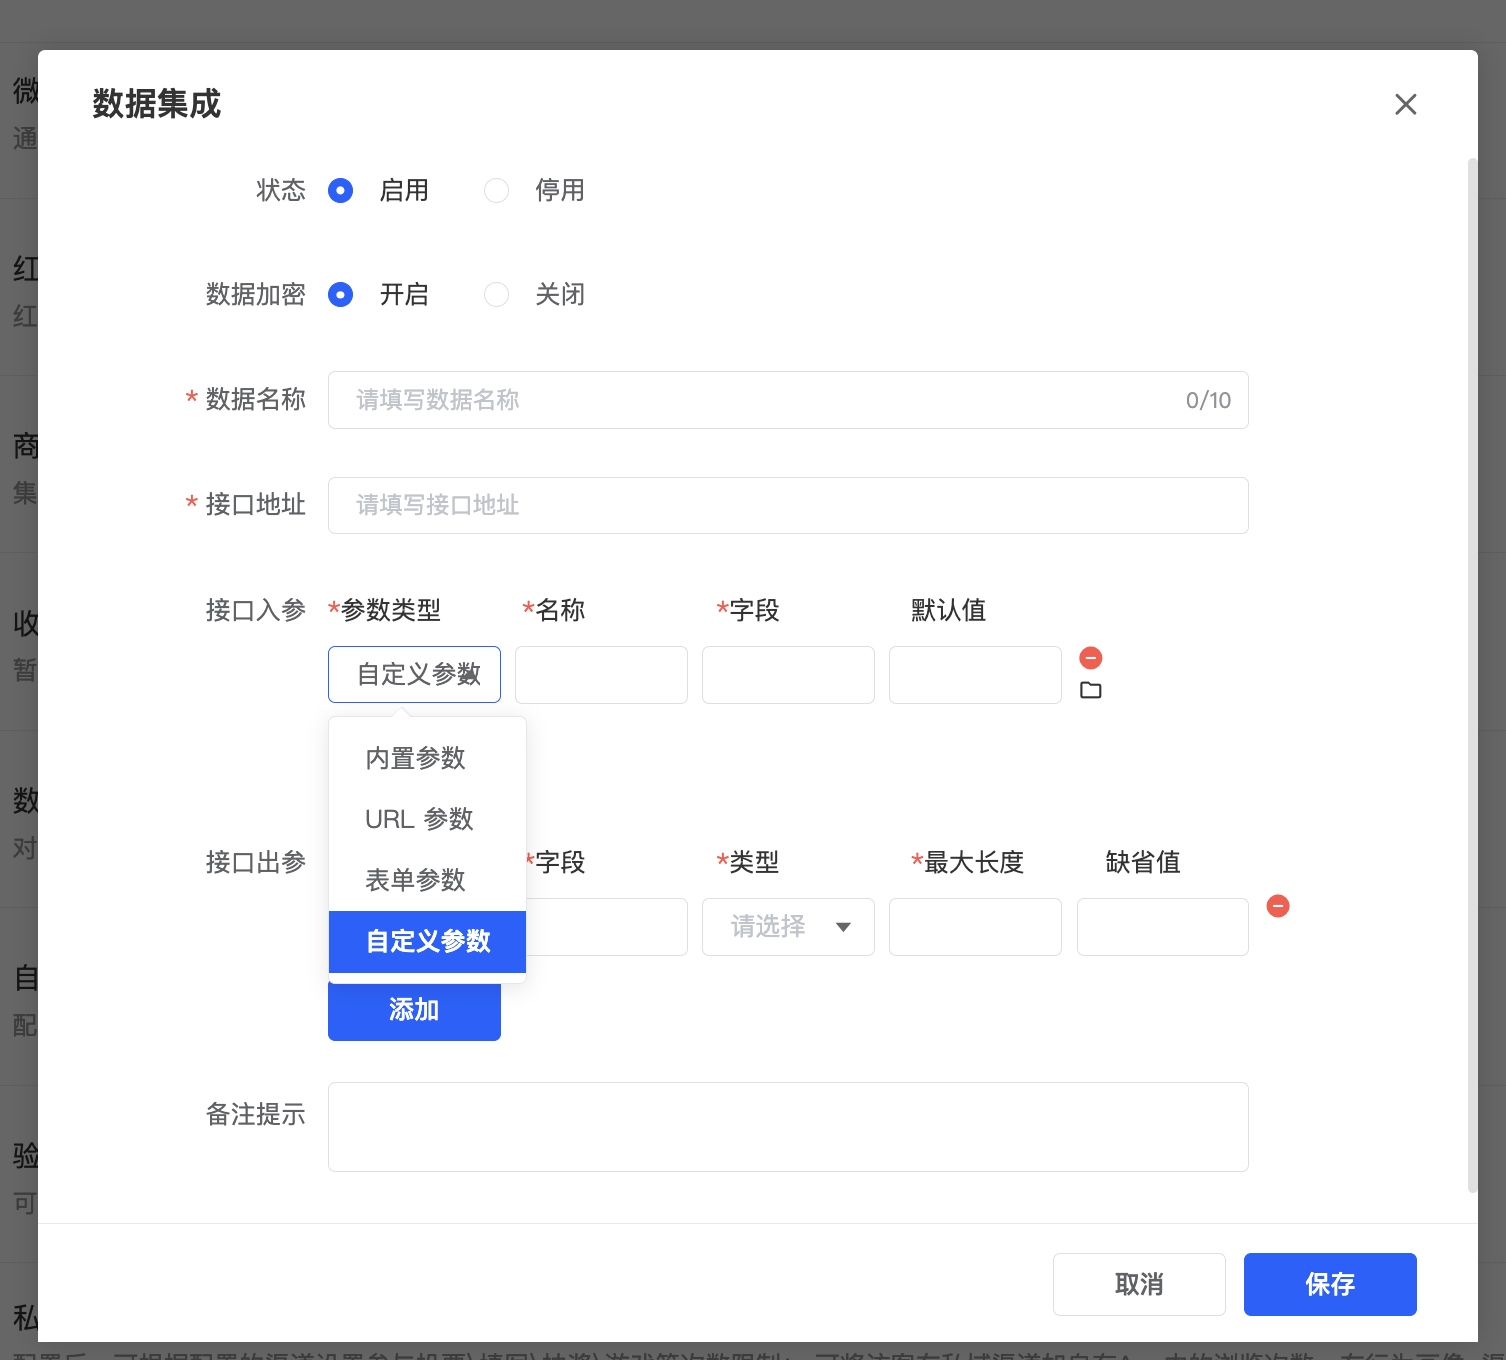Turn on data encryption with 开启 radio

coord(341,295)
